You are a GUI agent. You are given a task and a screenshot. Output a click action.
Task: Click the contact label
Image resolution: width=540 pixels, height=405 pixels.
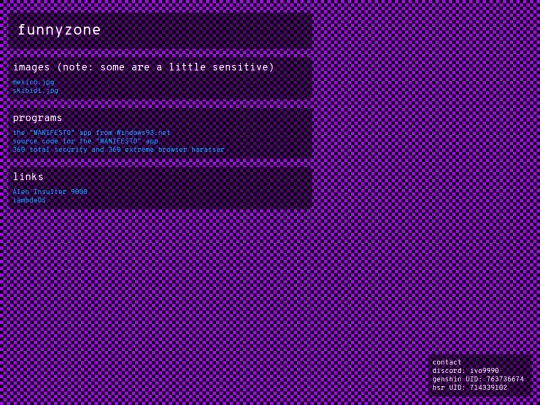447,362
